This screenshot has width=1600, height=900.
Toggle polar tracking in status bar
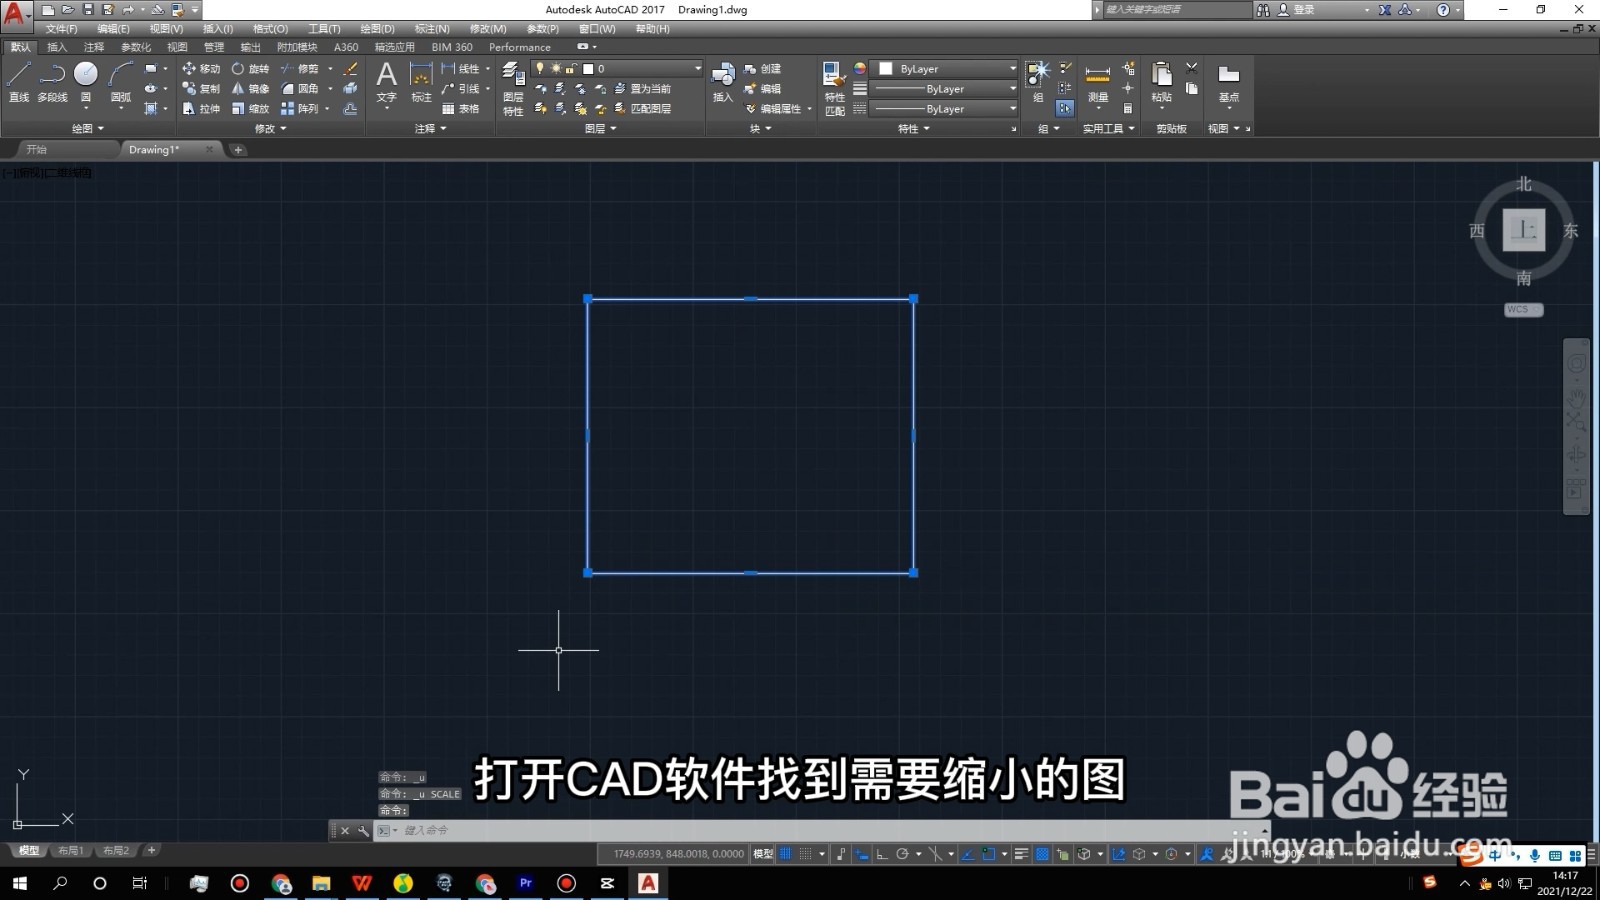902,854
